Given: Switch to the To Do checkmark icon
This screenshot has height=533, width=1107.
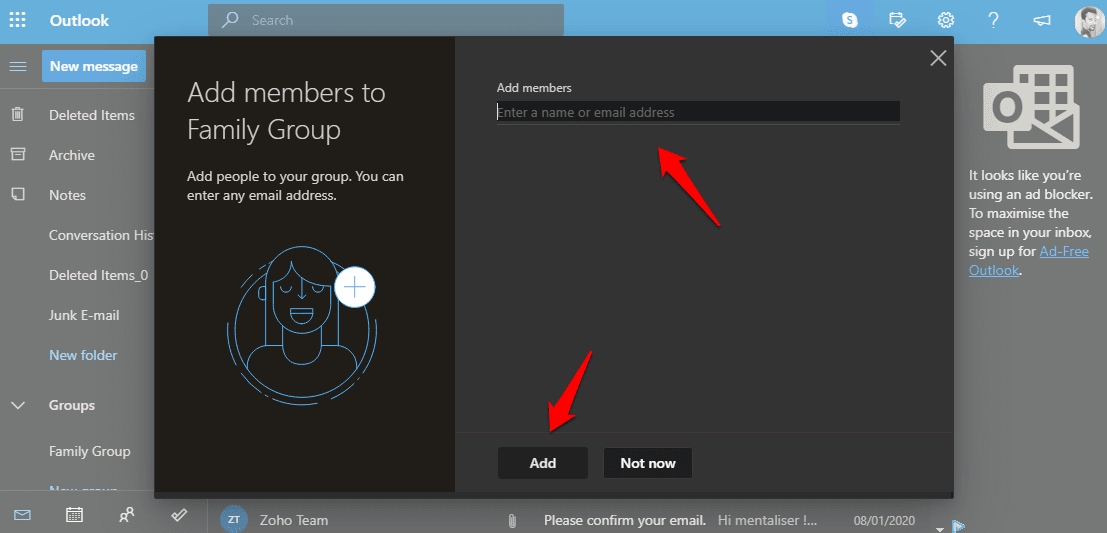Looking at the screenshot, I should click(179, 515).
